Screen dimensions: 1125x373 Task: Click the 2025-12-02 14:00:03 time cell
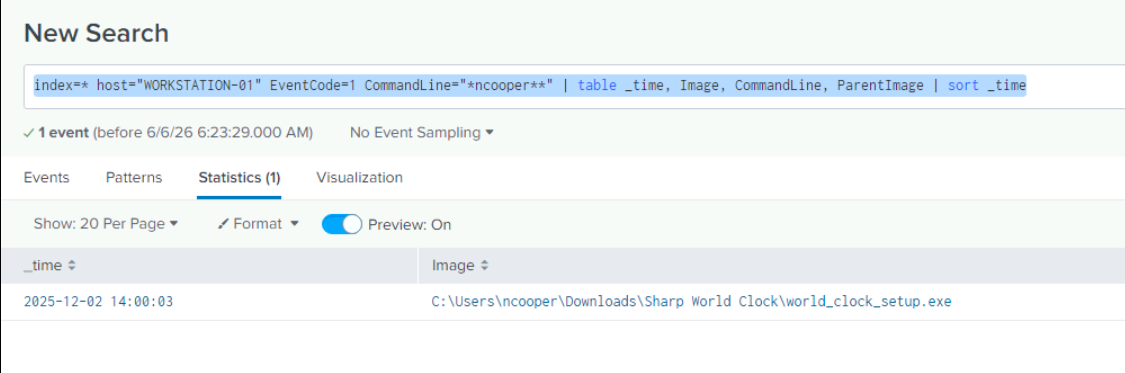pos(98,301)
